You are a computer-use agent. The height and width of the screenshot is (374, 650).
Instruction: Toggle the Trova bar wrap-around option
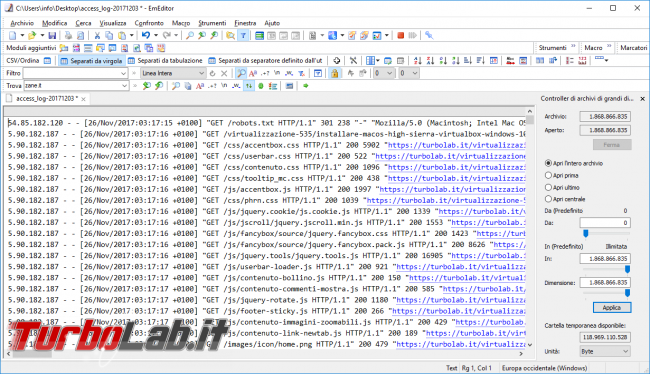point(249,86)
